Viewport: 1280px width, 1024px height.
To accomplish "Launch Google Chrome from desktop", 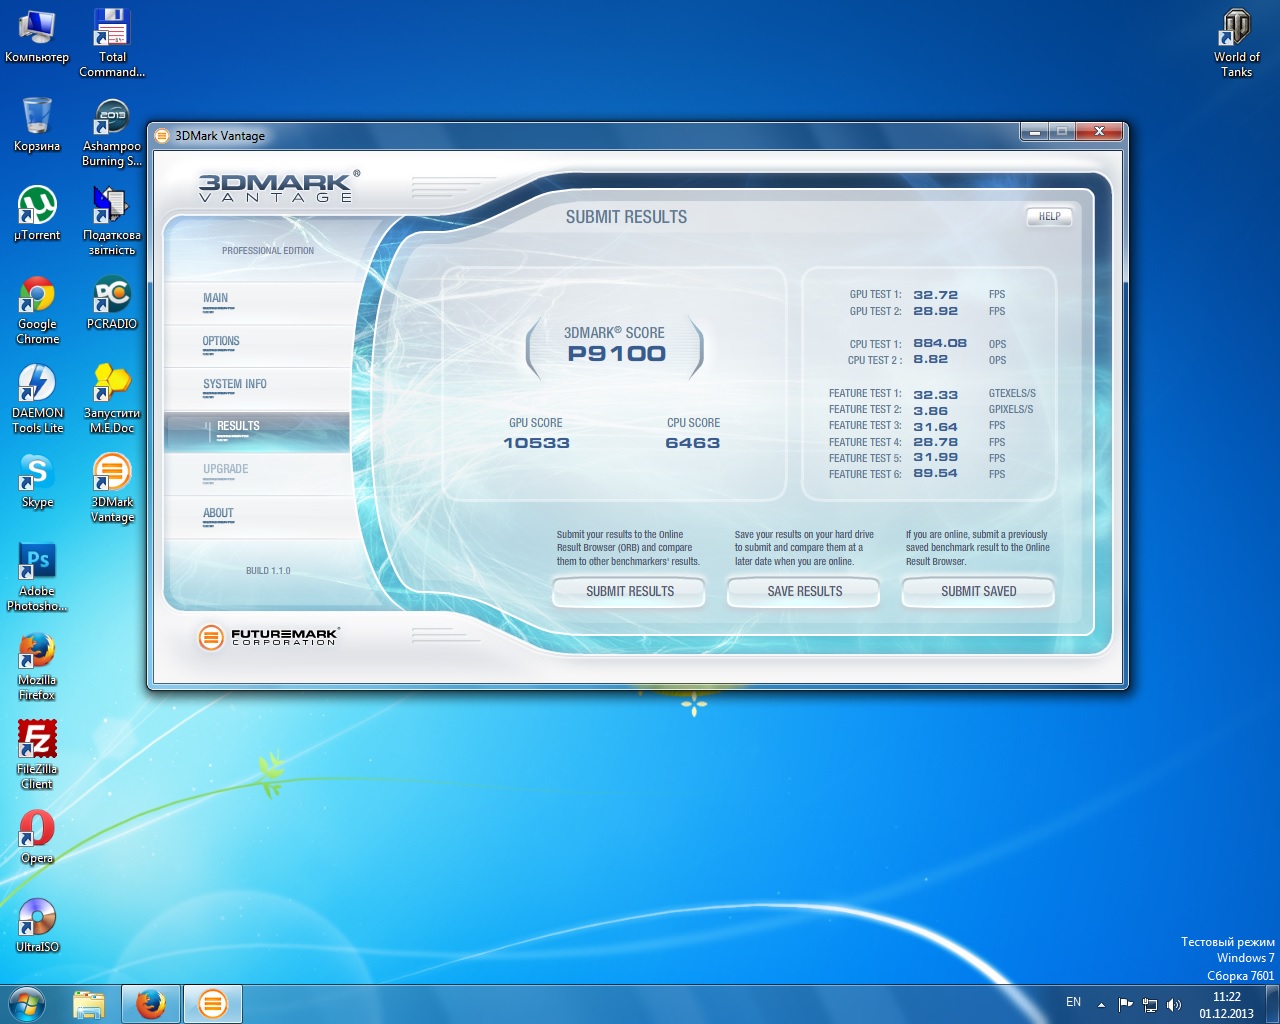I will coord(37,310).
